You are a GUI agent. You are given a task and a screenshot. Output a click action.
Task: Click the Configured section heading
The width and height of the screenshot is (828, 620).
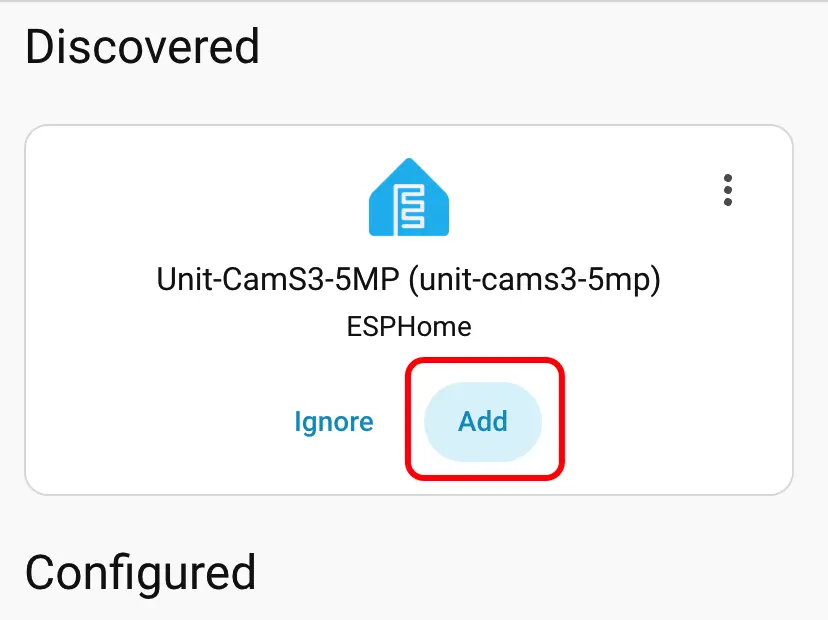coord(141,572)
